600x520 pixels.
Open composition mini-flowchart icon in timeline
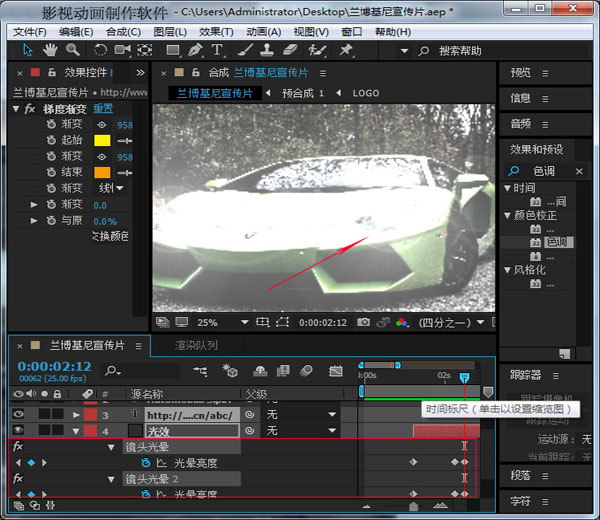point(201,371)
